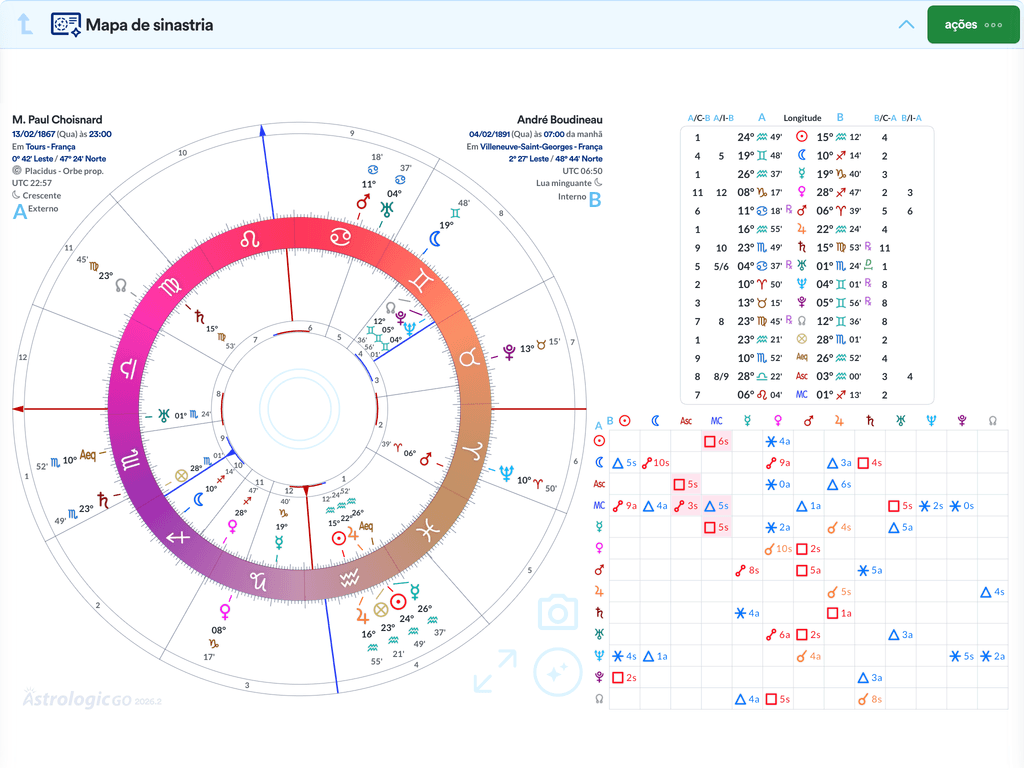
Task: Click the date 13/02/1867 for Paul Choisnard
Action: click(x=33, y=134)
